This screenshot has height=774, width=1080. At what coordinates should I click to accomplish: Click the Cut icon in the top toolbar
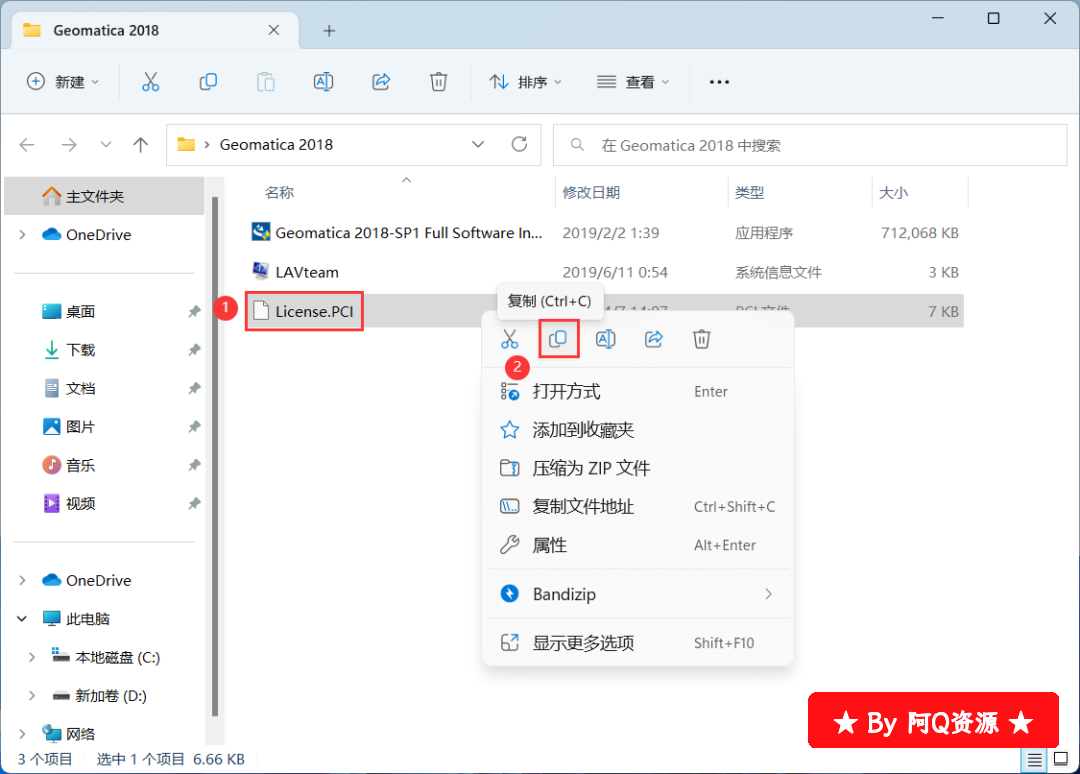click(150, 82)
